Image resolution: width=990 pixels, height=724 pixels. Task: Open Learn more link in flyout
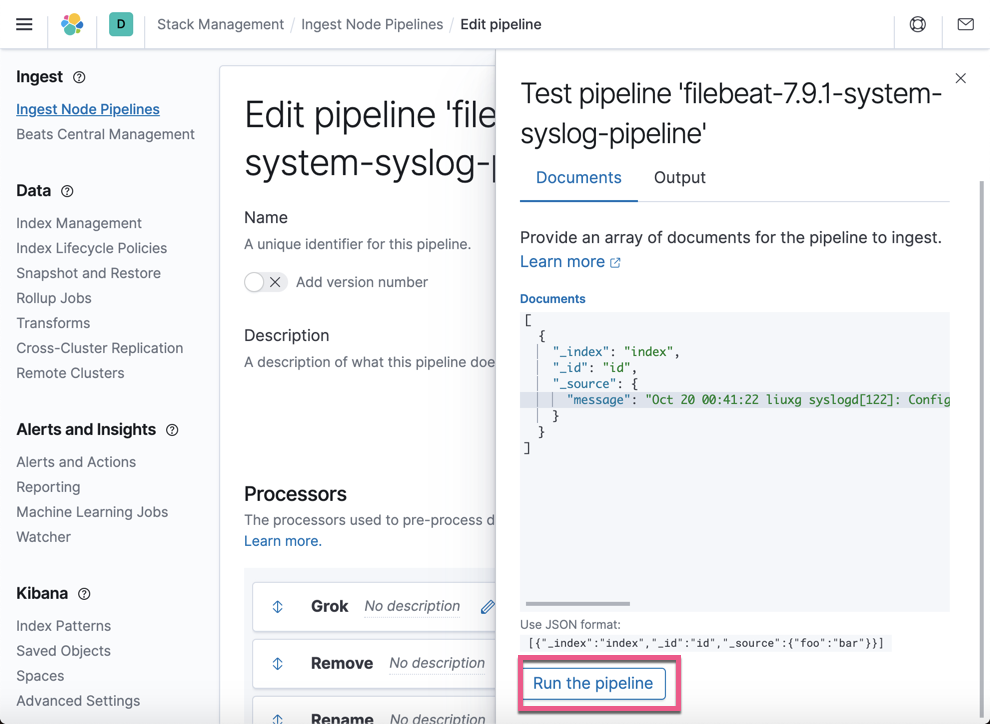point(570,262)
